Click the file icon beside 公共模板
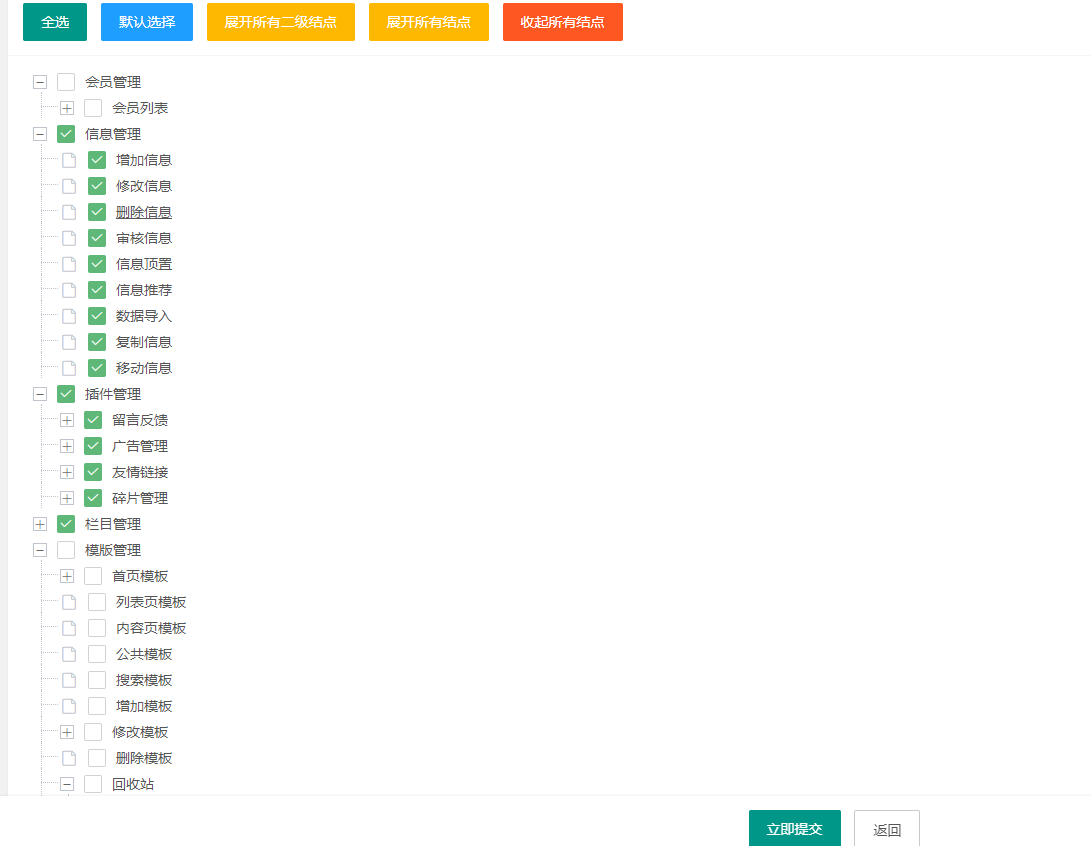 coord(69,654)
